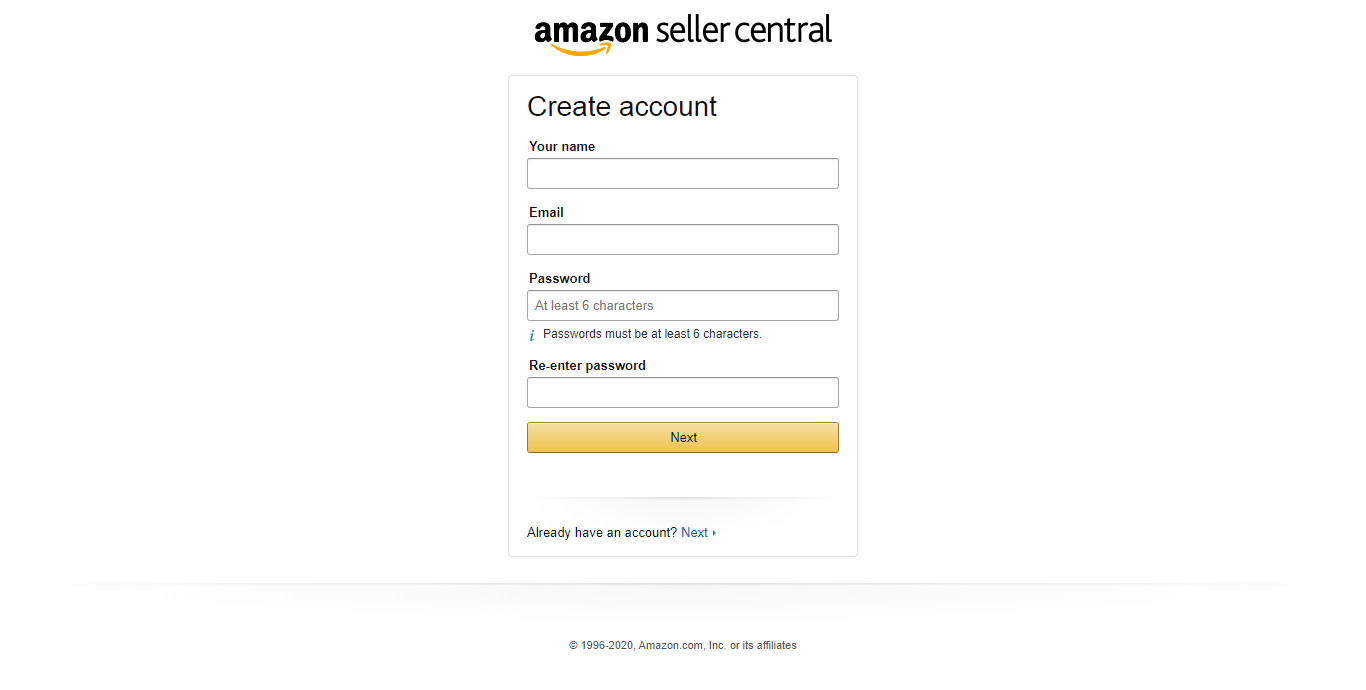Click the 'Your name' field label
This screenshot has height=690, width=1366.
[x=561, y=146]
